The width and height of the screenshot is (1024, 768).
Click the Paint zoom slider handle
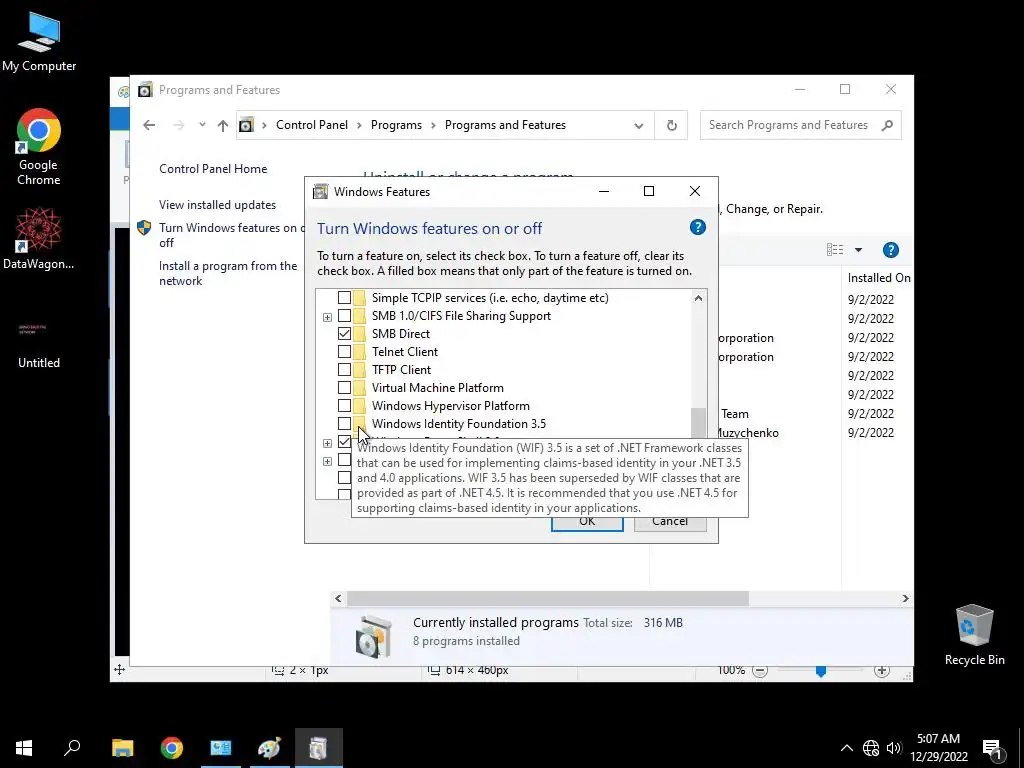pos(820,671)
